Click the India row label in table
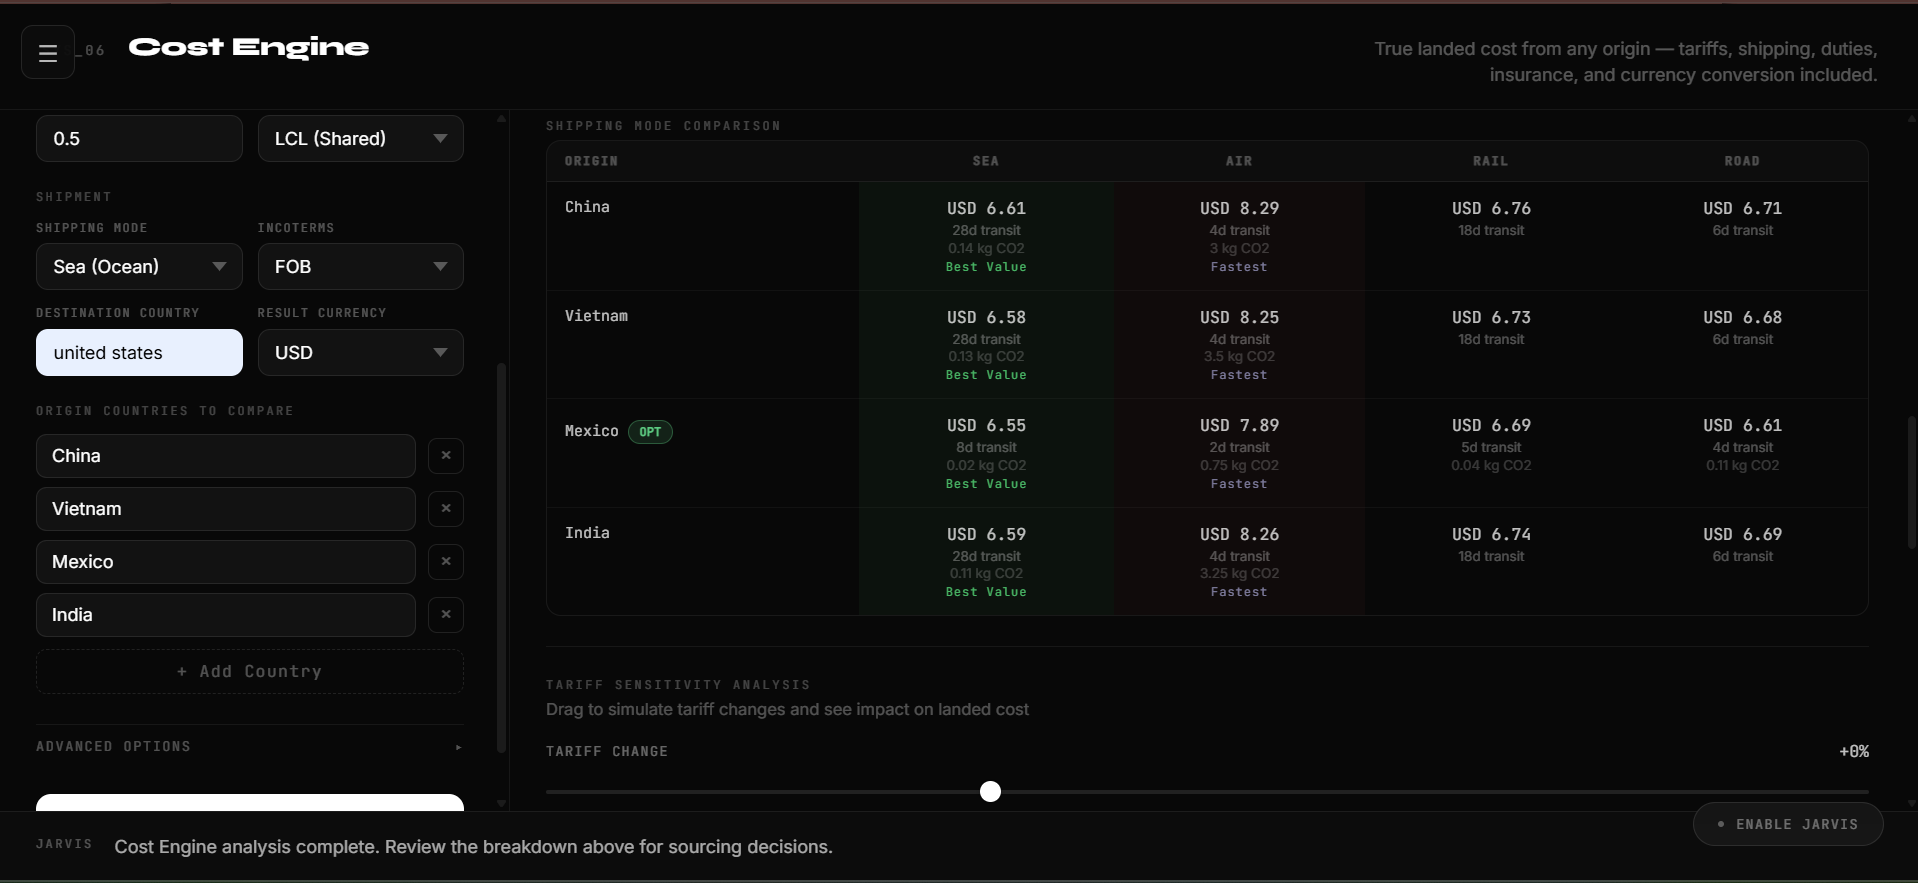The image size is (1918, 883). coord(587,533)
